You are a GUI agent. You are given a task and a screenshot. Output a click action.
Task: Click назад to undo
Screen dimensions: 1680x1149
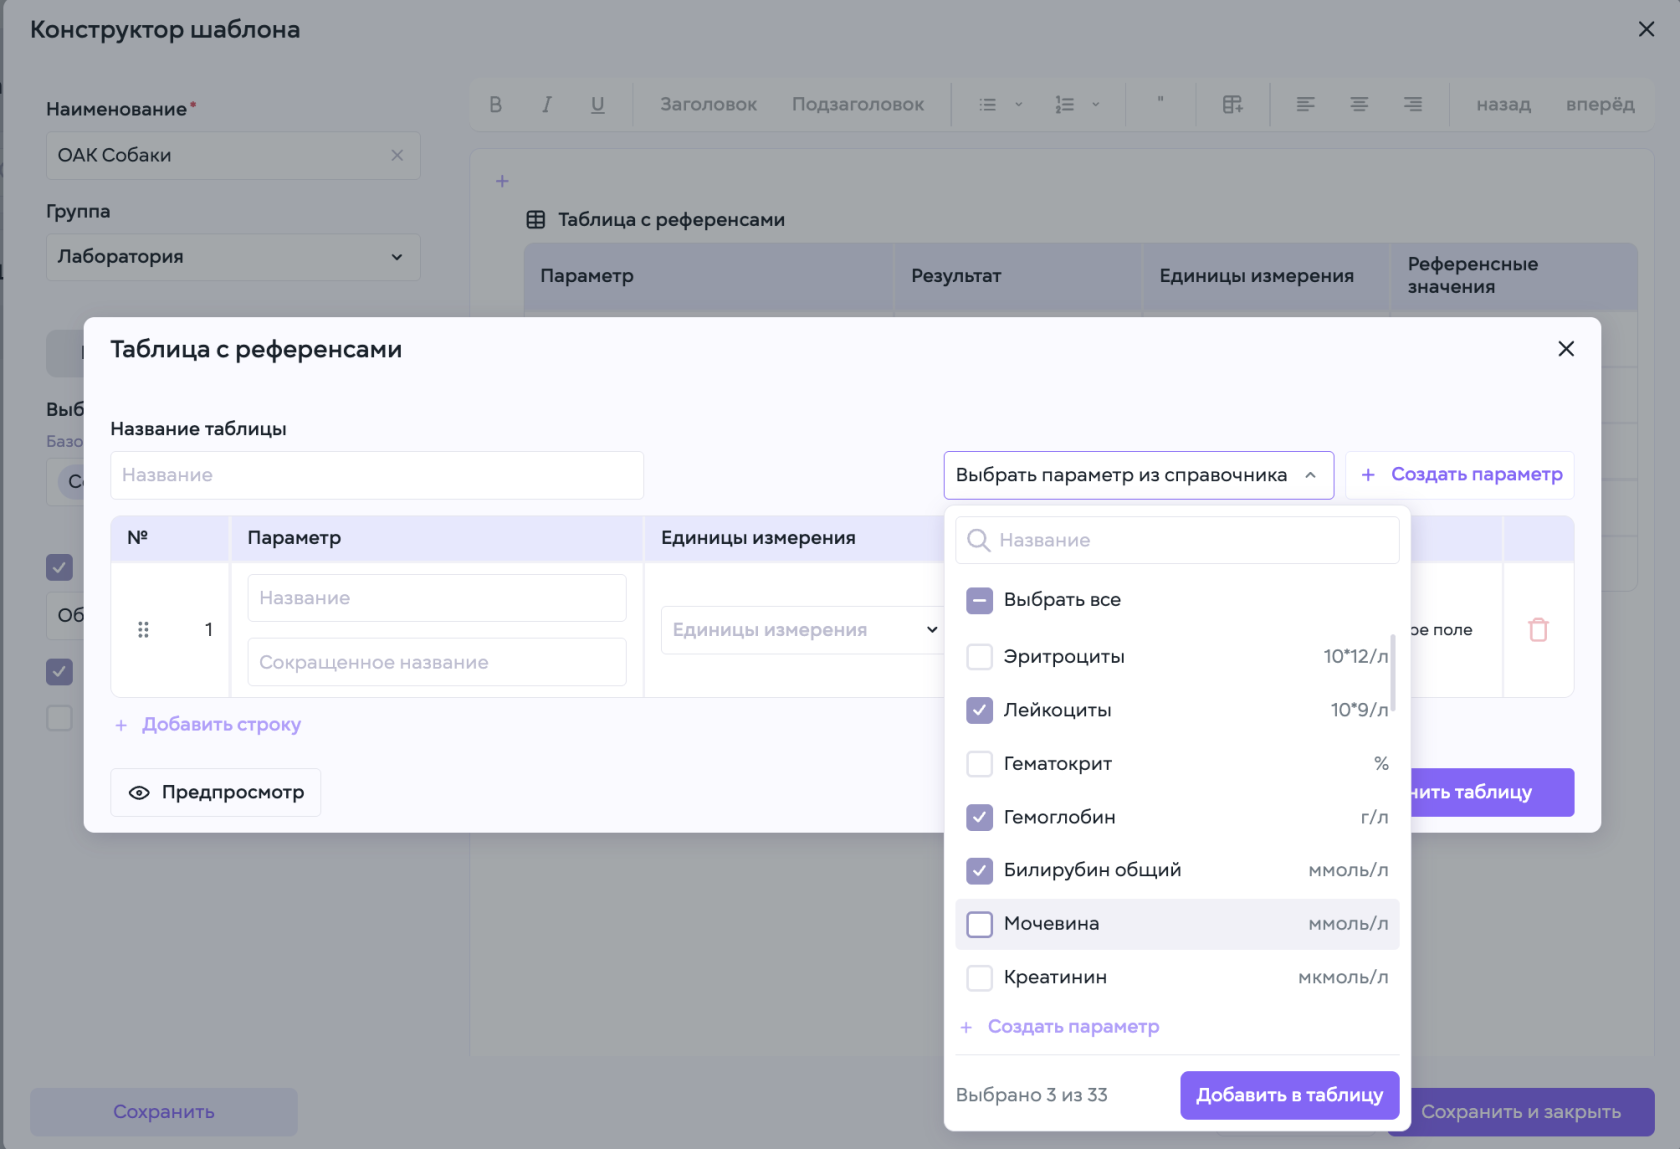point(1504,104)
